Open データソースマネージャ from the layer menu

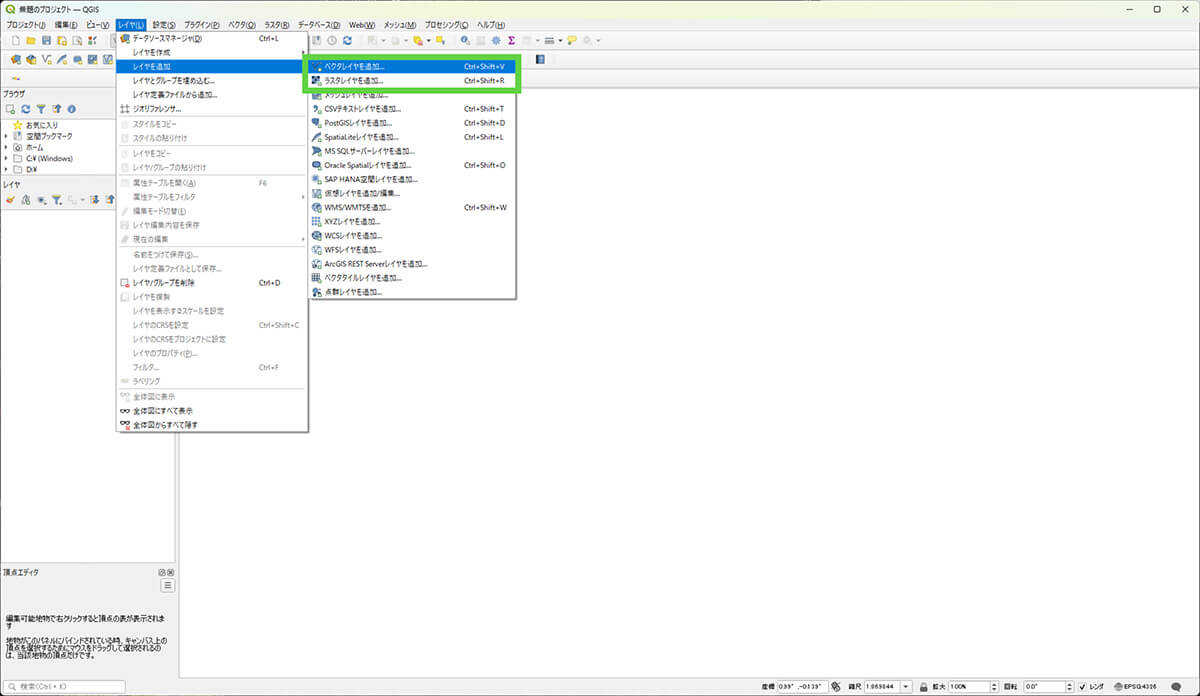[x=212, y=38]
